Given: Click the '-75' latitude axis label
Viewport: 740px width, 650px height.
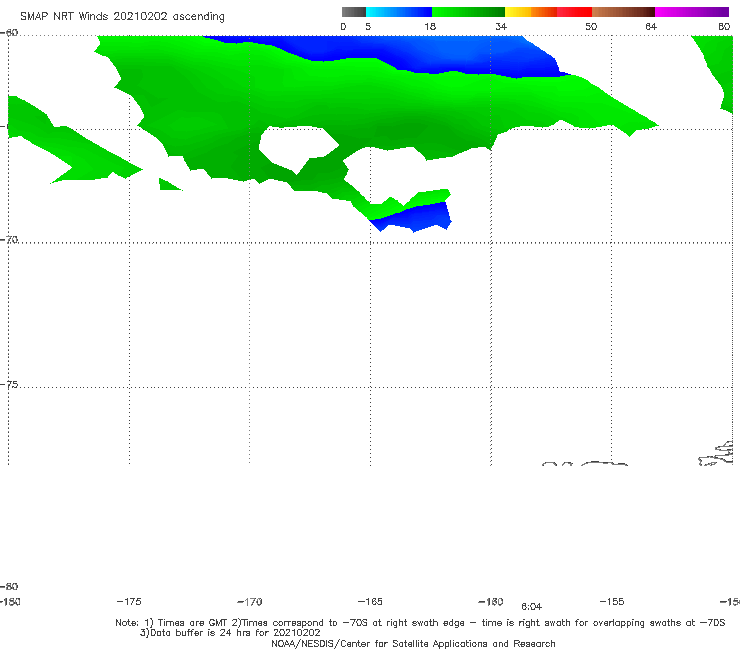Looking at the screenshot, I should click(9, 384).
